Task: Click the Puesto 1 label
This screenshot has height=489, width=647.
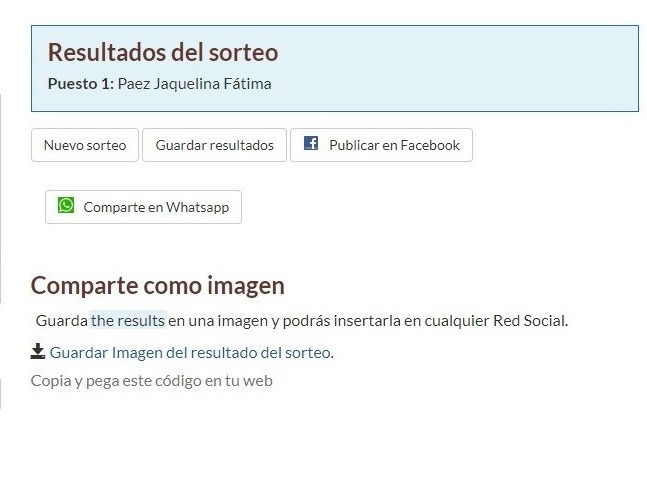Action: pos(80,84)
